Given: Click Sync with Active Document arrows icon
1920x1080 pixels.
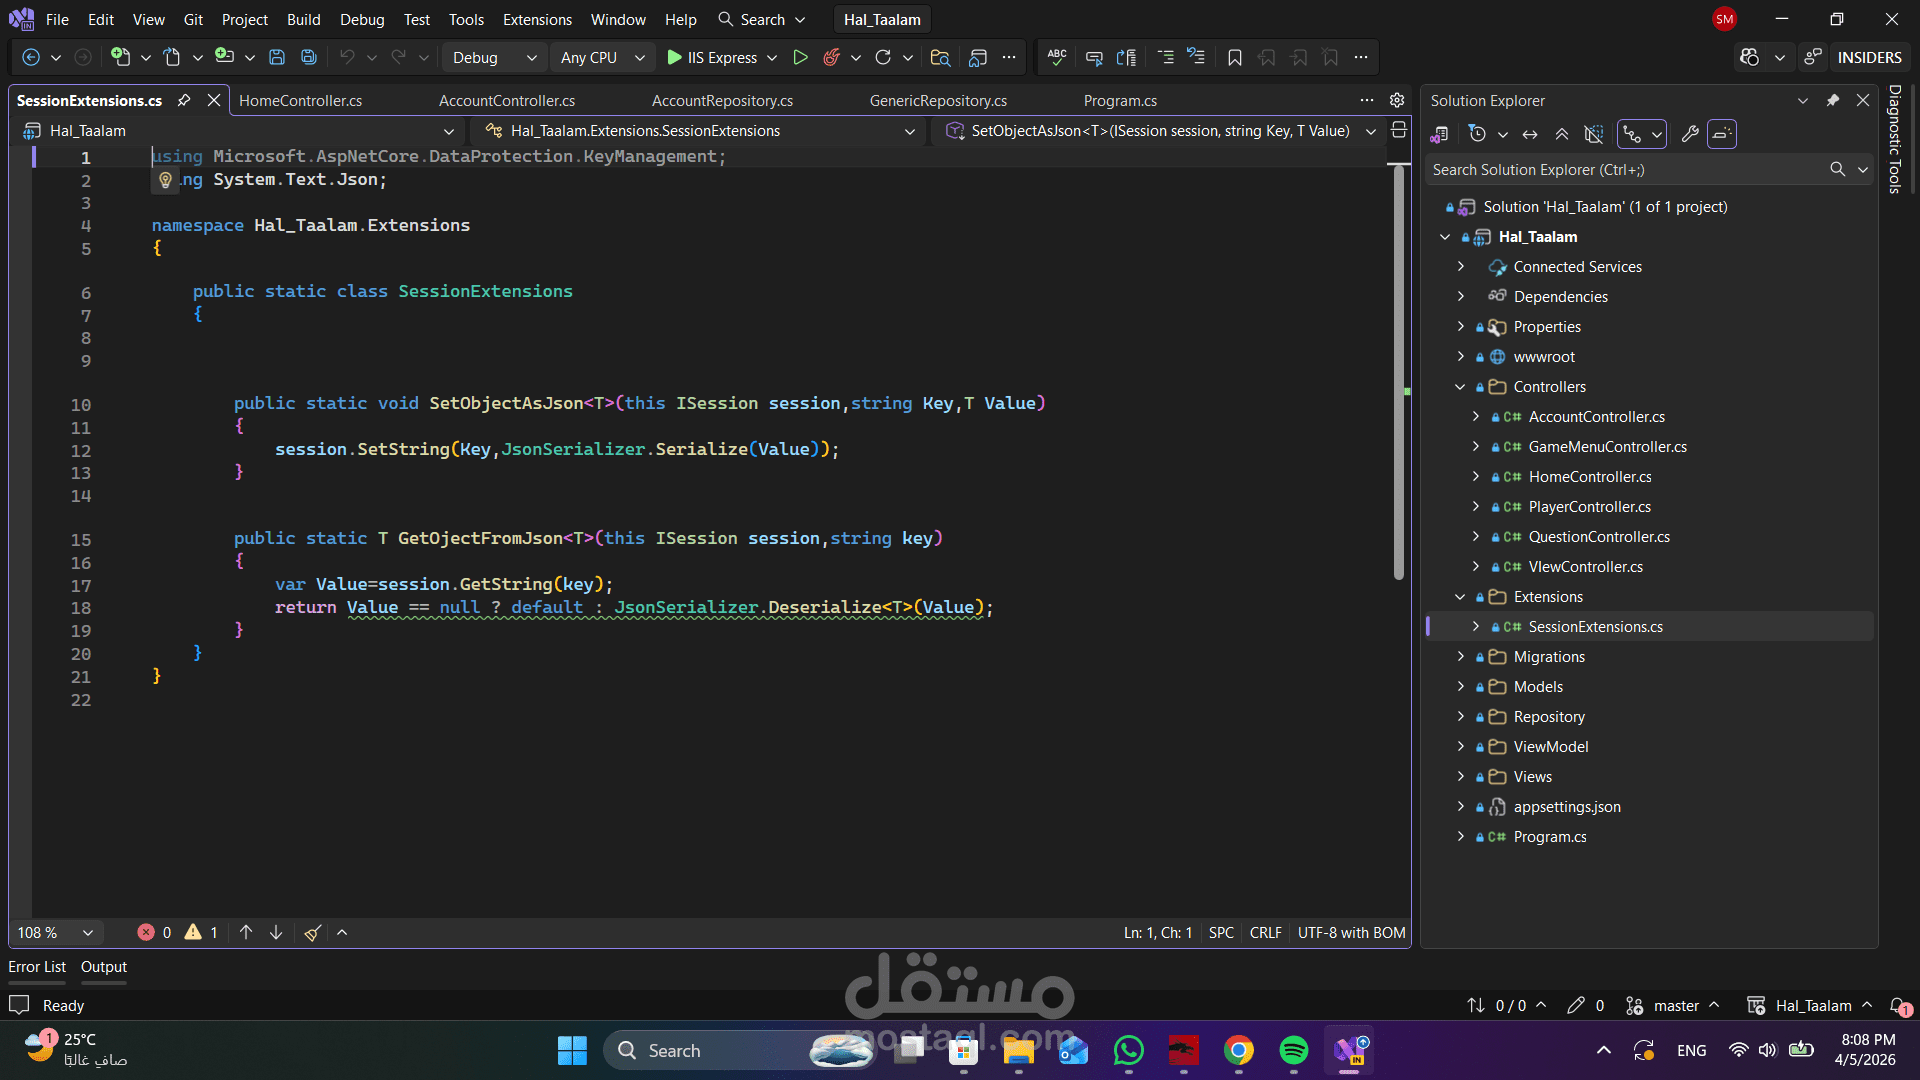Looking at the screenshot, I should tap(1530, 134).
